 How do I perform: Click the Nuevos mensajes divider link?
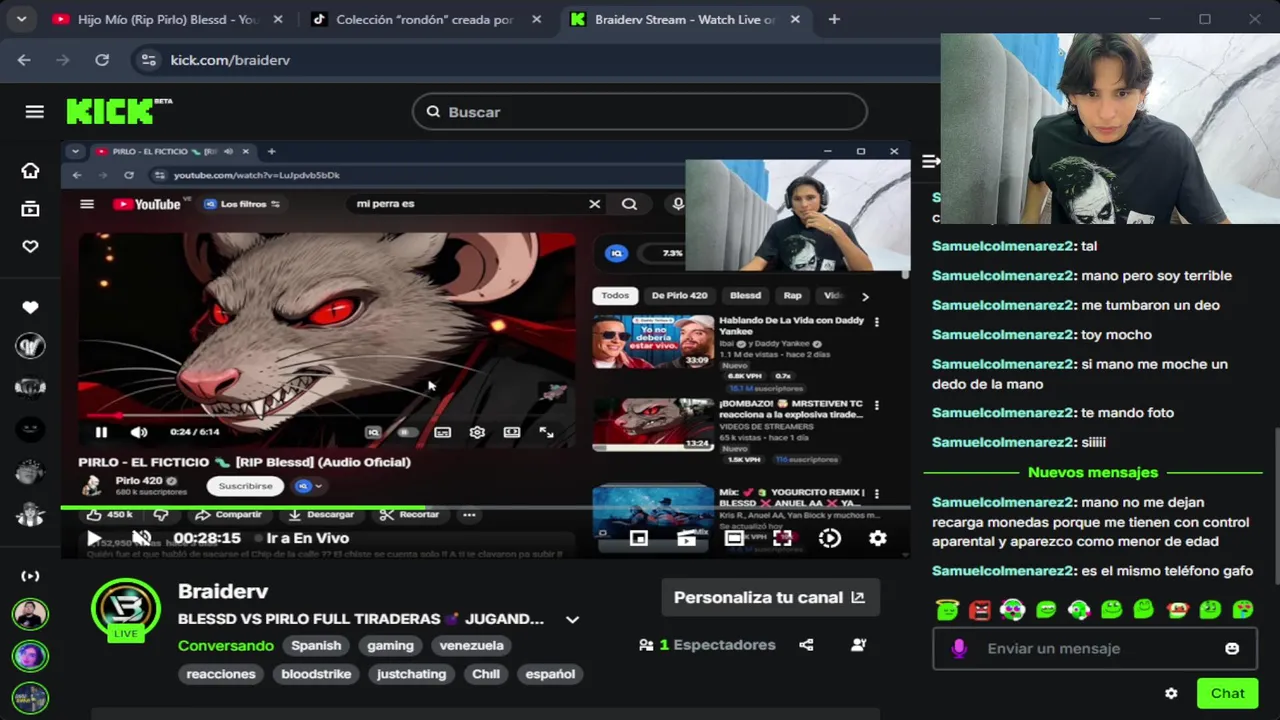(x=1093, y=472)
